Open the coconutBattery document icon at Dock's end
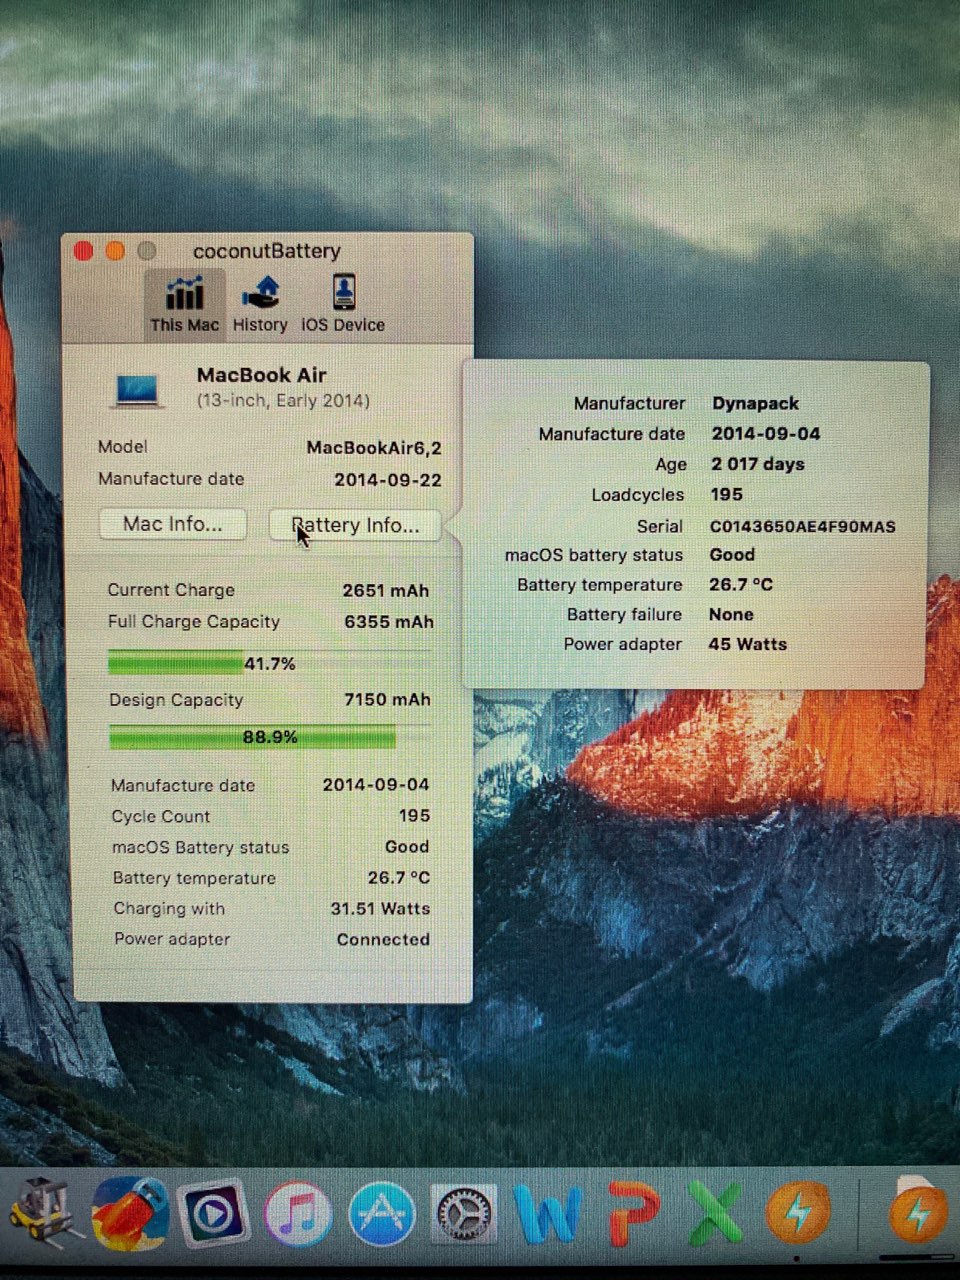 [x=917, y=1210]
